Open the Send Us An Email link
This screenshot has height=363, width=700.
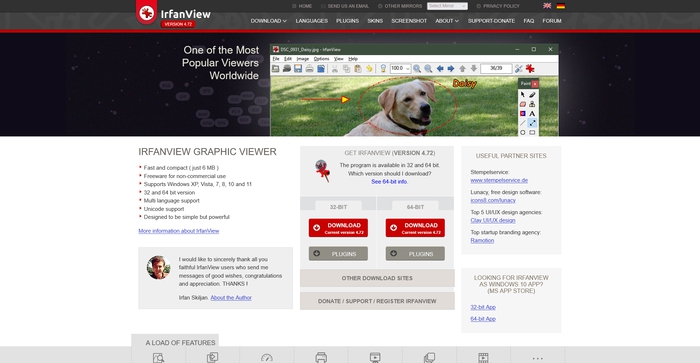click(x=345, y=6)
